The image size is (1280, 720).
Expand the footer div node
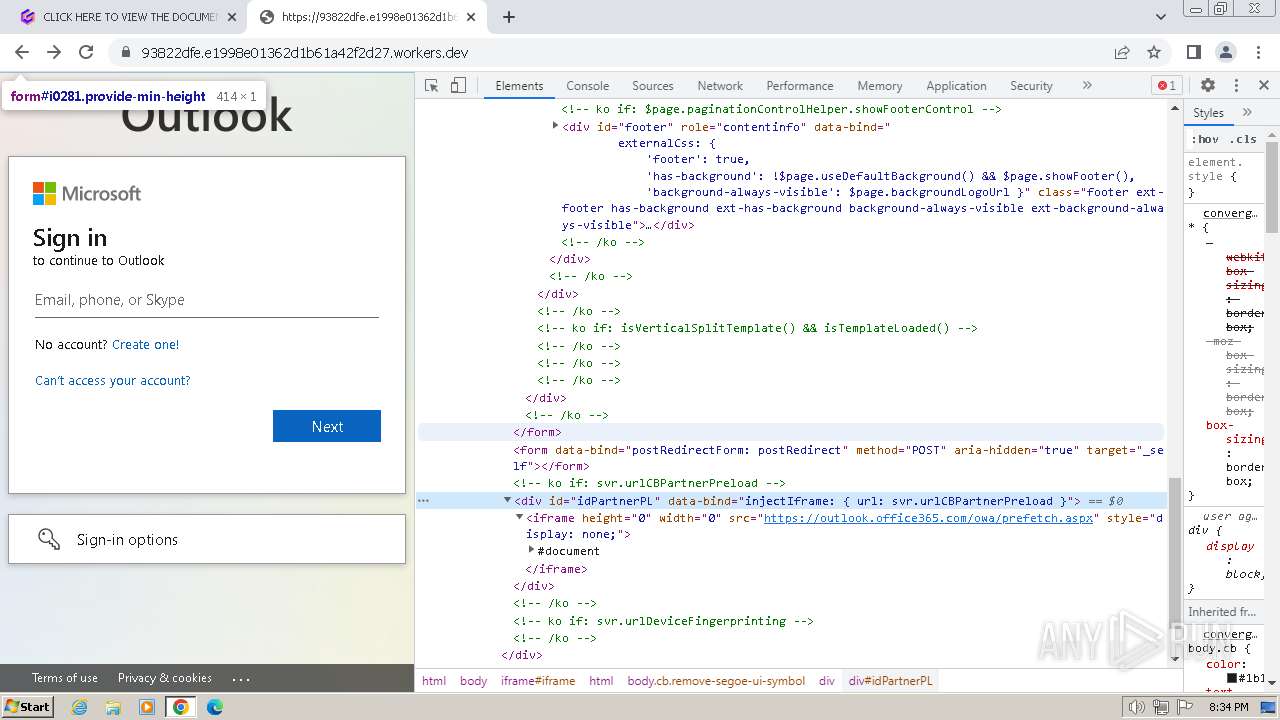click(x=556, y=126)
